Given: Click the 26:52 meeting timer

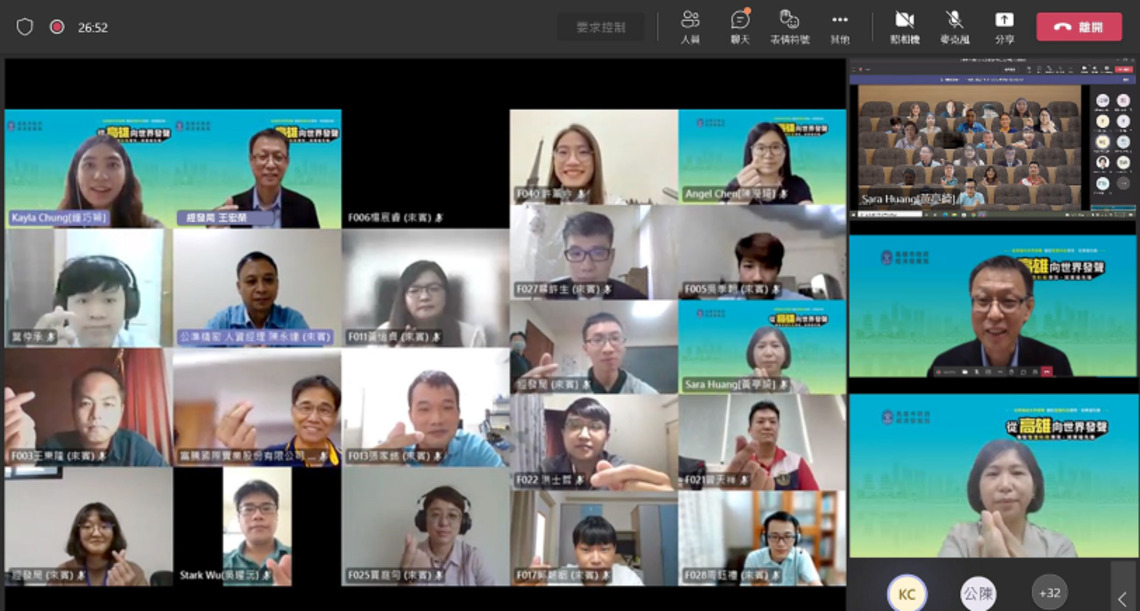Looking at the screenshot, I should point(93,28).
